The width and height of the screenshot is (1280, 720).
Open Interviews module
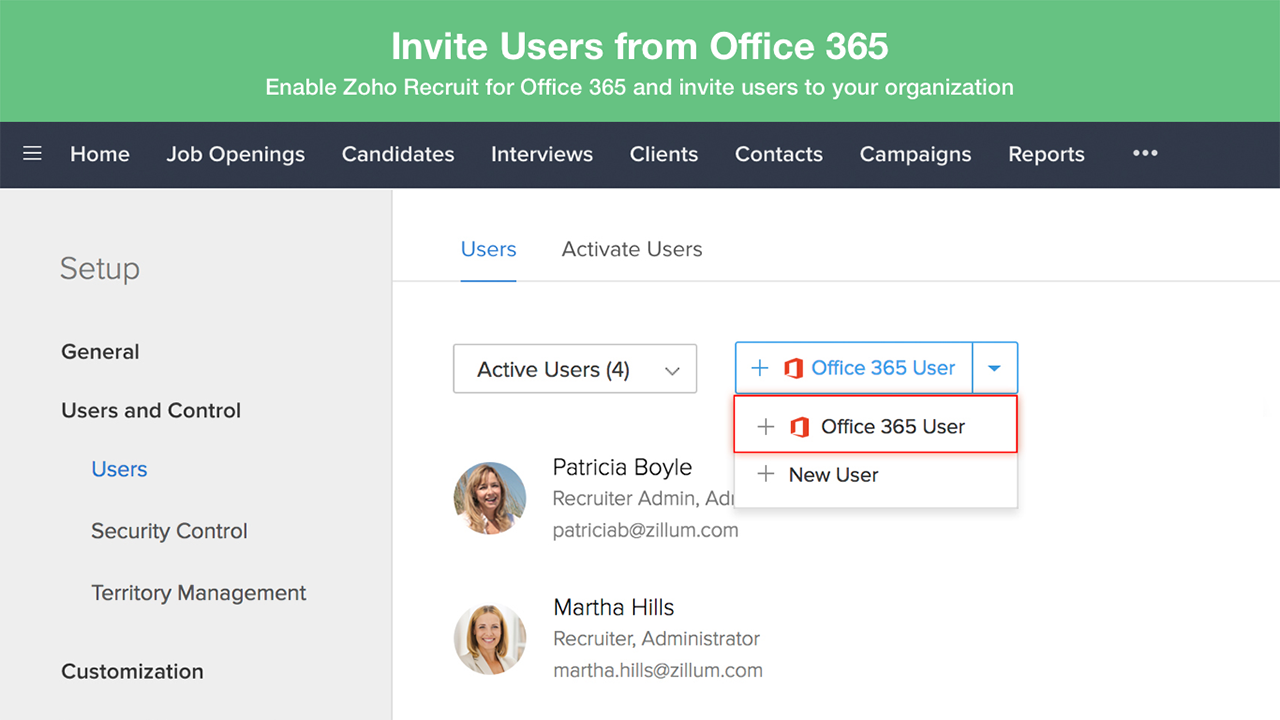pyautogui.click(x=542, y=154)
